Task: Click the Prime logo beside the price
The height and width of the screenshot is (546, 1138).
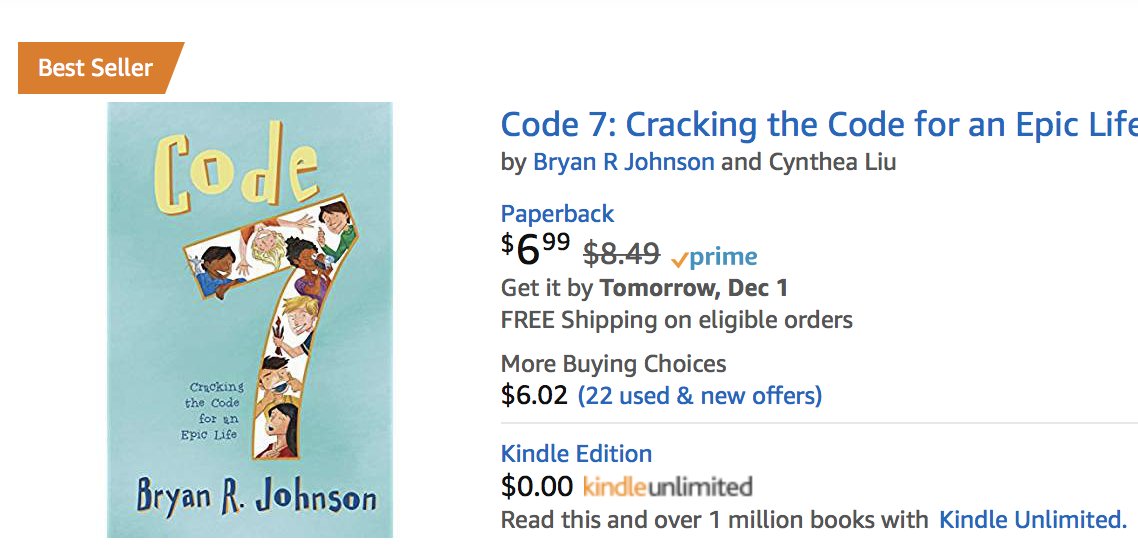Action: [714, 257]
